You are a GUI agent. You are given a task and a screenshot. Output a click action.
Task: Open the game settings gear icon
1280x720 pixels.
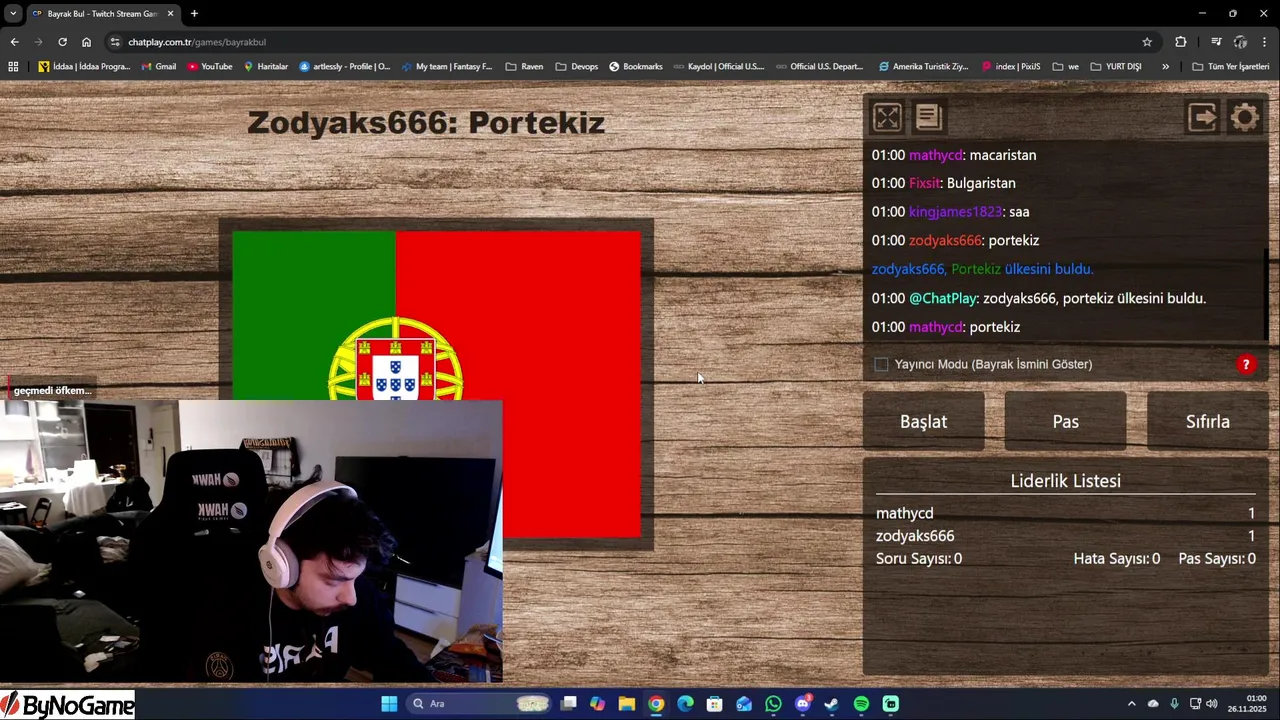1245,117
